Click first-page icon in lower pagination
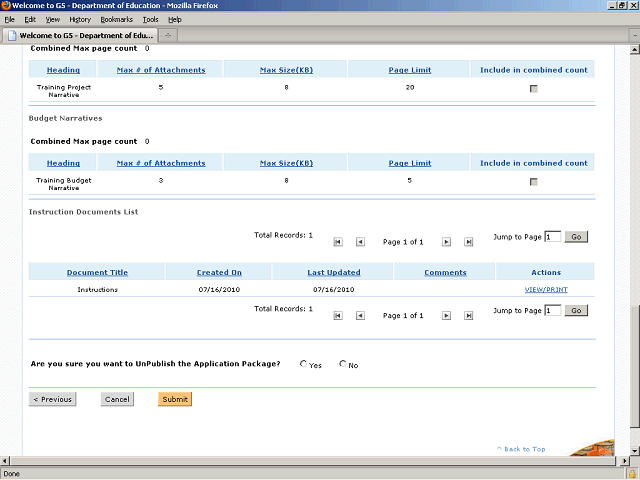Screen dimensions: 640x480 click(338, 315)
